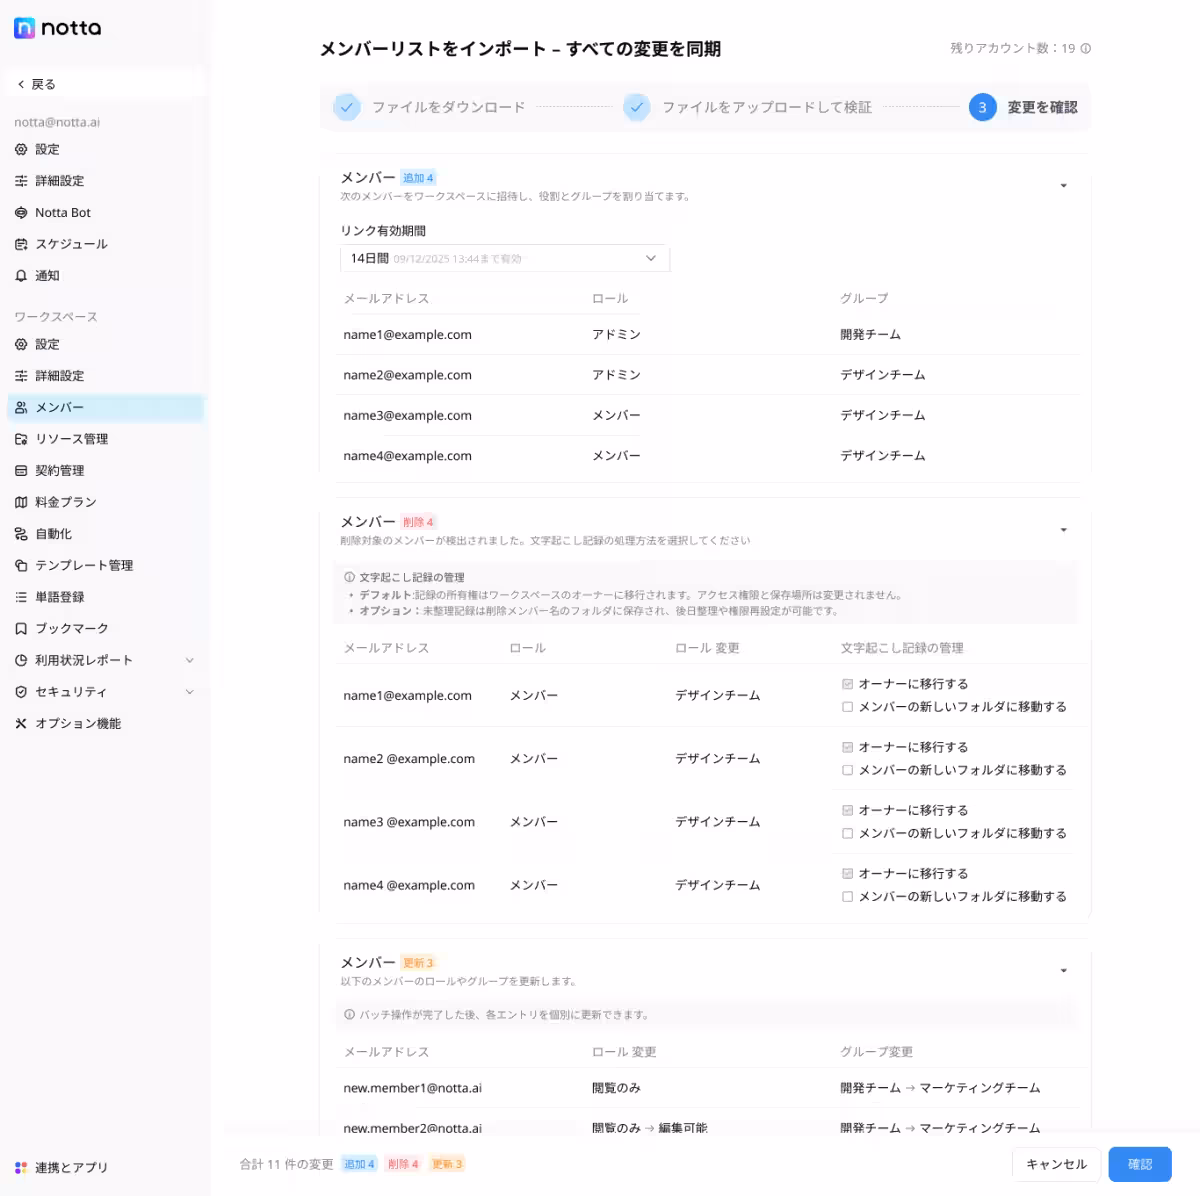This screenshot has height=1196, width=1200.
Task: Open リンク有効期間 14日間 dropdown
Action: tap(505, 258)
